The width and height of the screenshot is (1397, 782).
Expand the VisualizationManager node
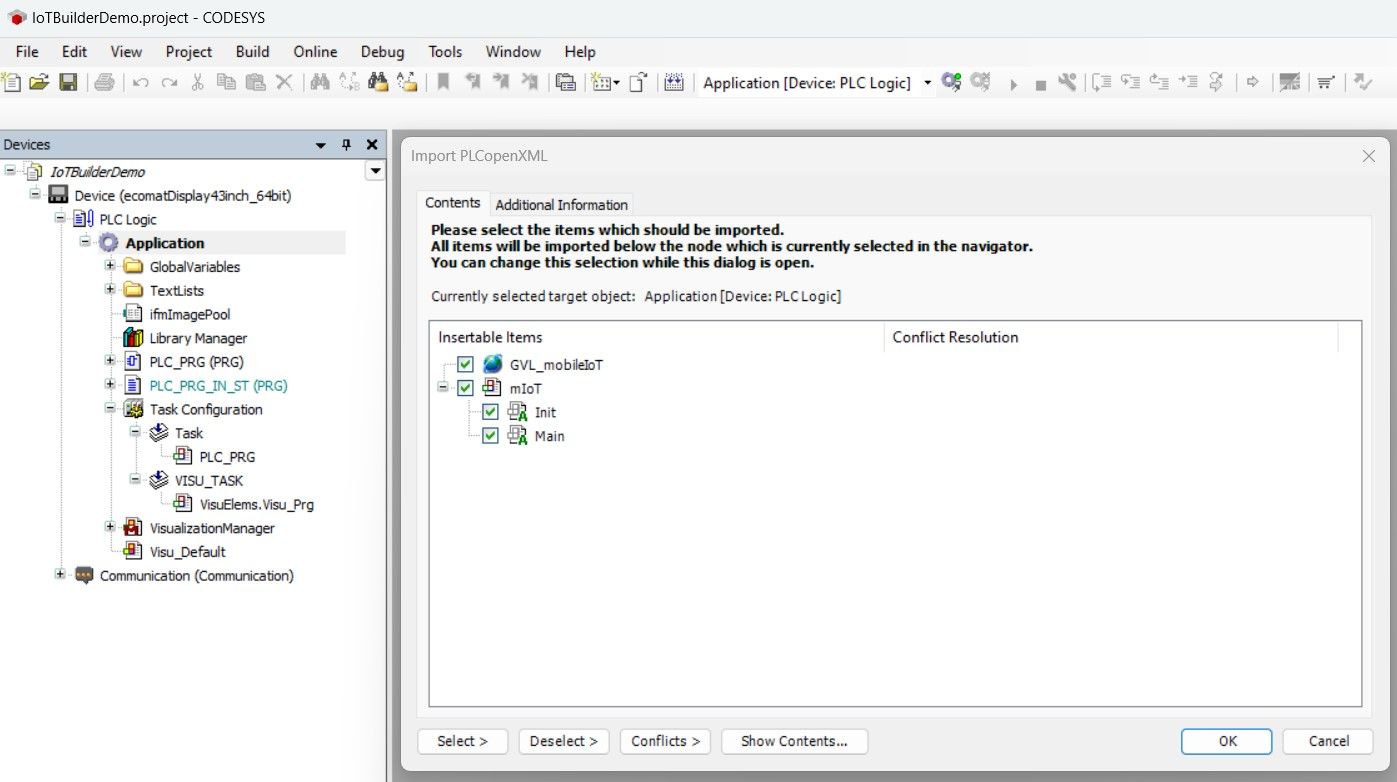(x=110, y=528)
